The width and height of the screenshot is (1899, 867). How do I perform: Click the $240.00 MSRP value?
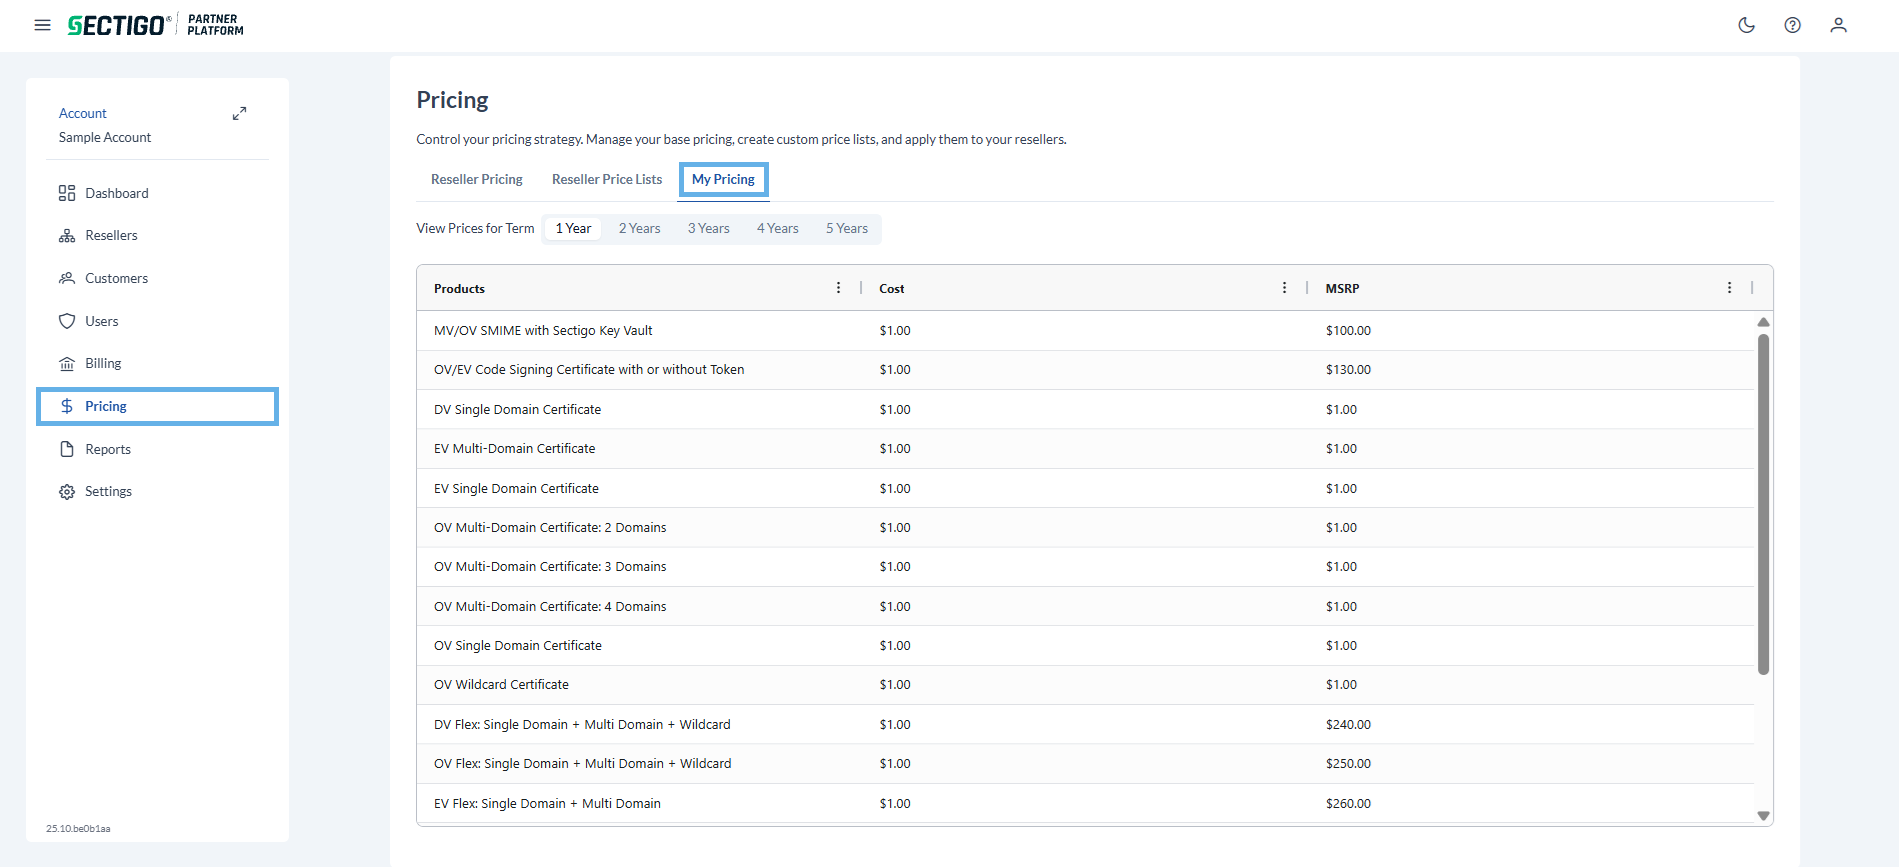(x=1348, y=725)
